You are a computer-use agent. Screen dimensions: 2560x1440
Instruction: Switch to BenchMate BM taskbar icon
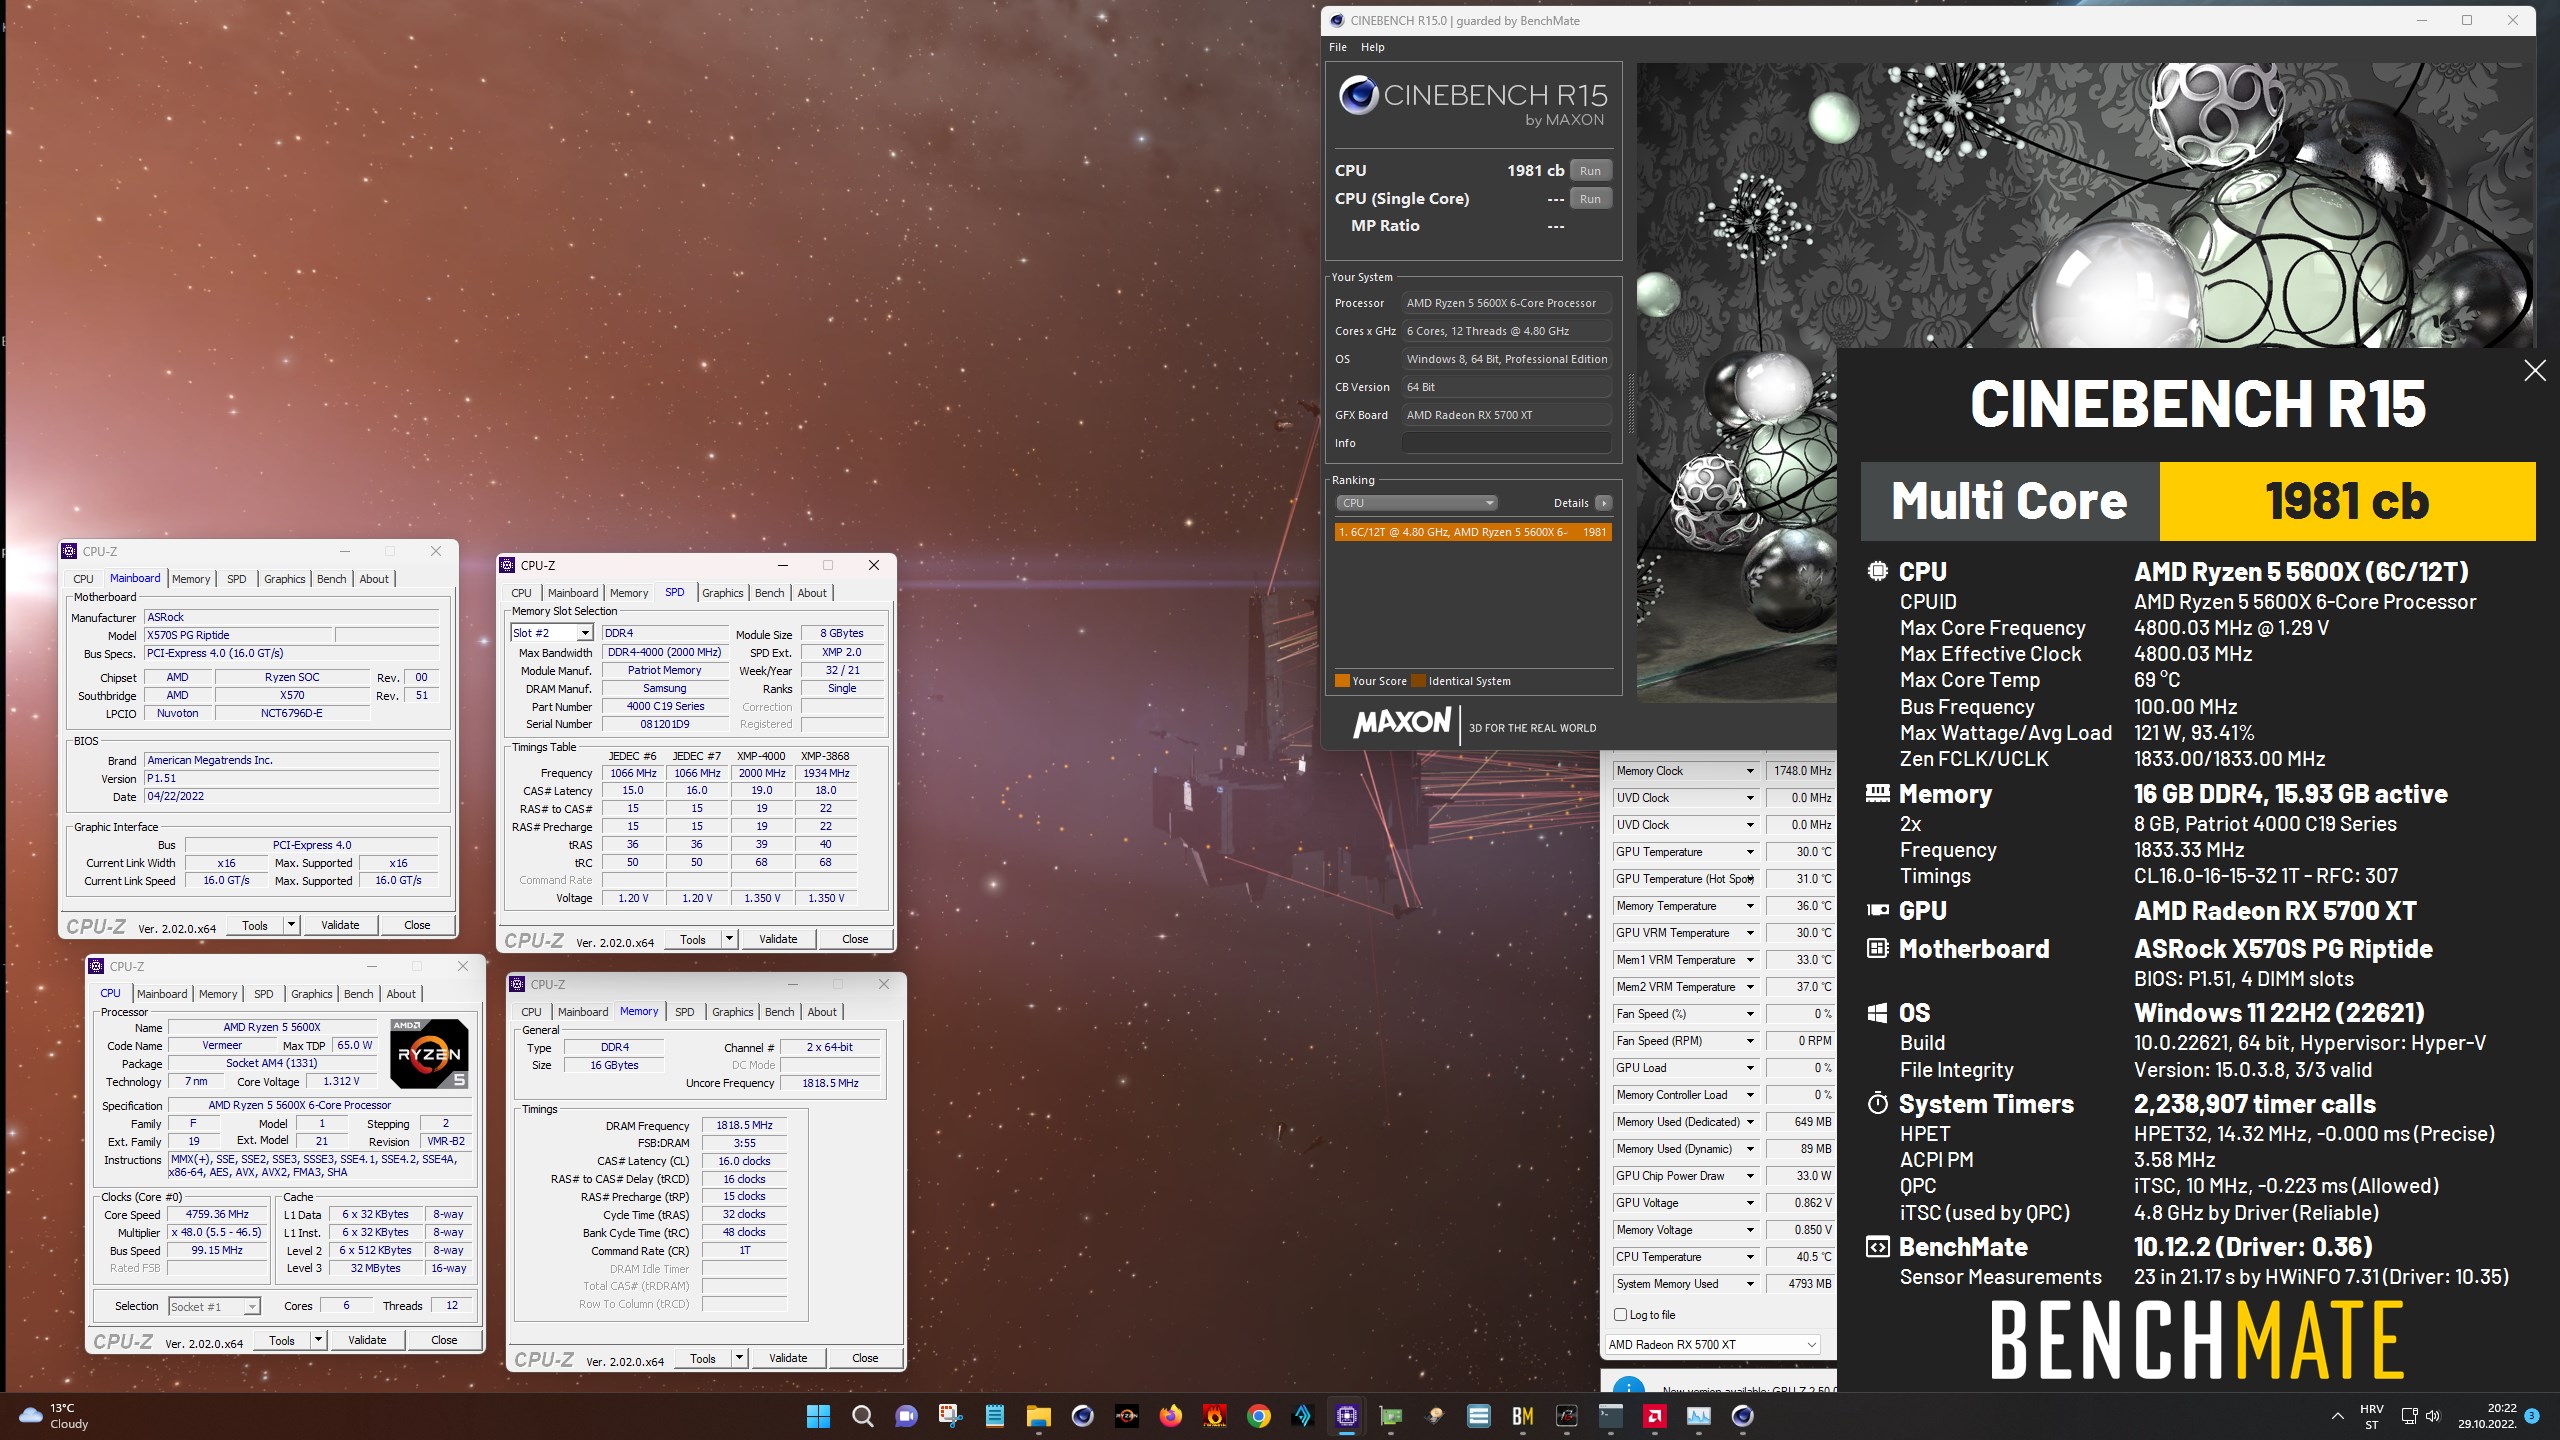(1522, 1416)
